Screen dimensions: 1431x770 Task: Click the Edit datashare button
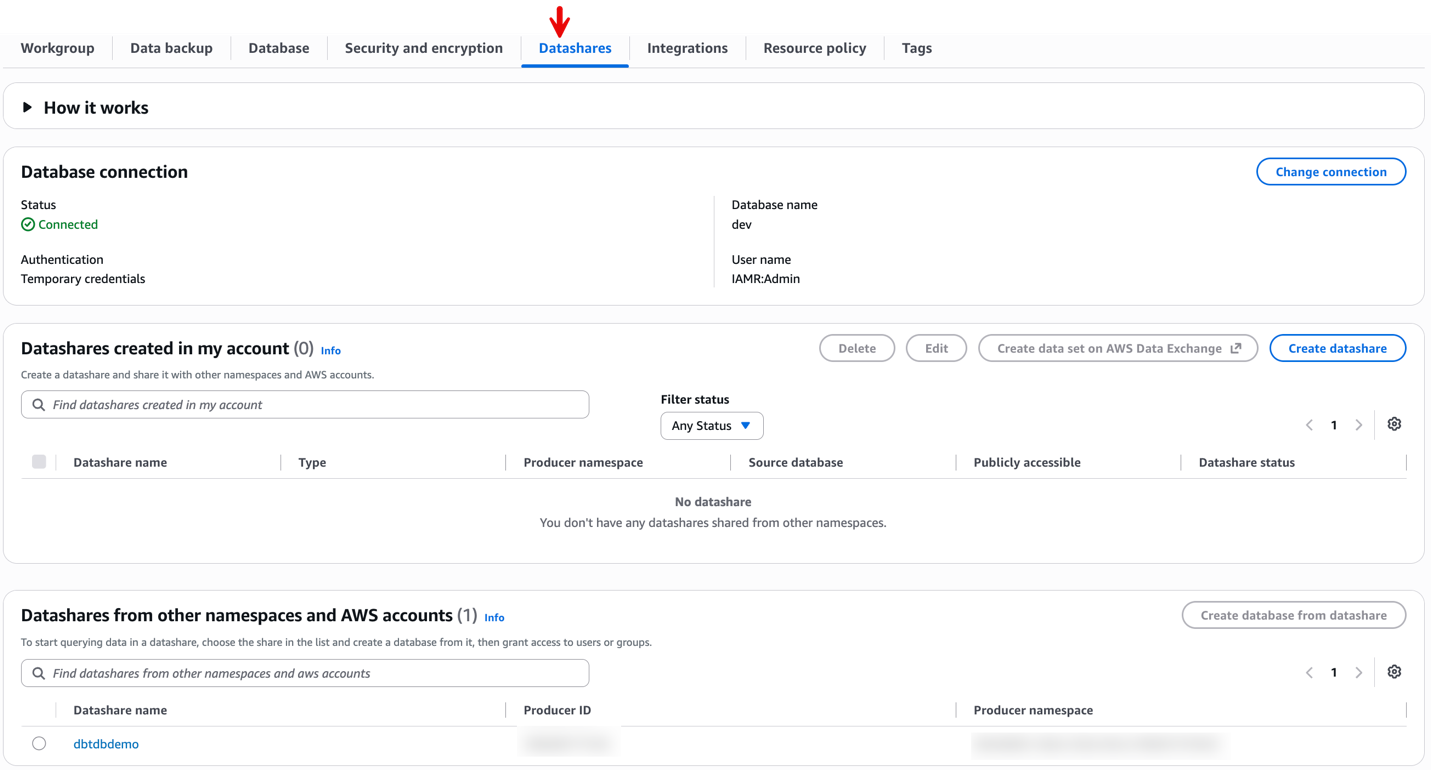[936, 348]
